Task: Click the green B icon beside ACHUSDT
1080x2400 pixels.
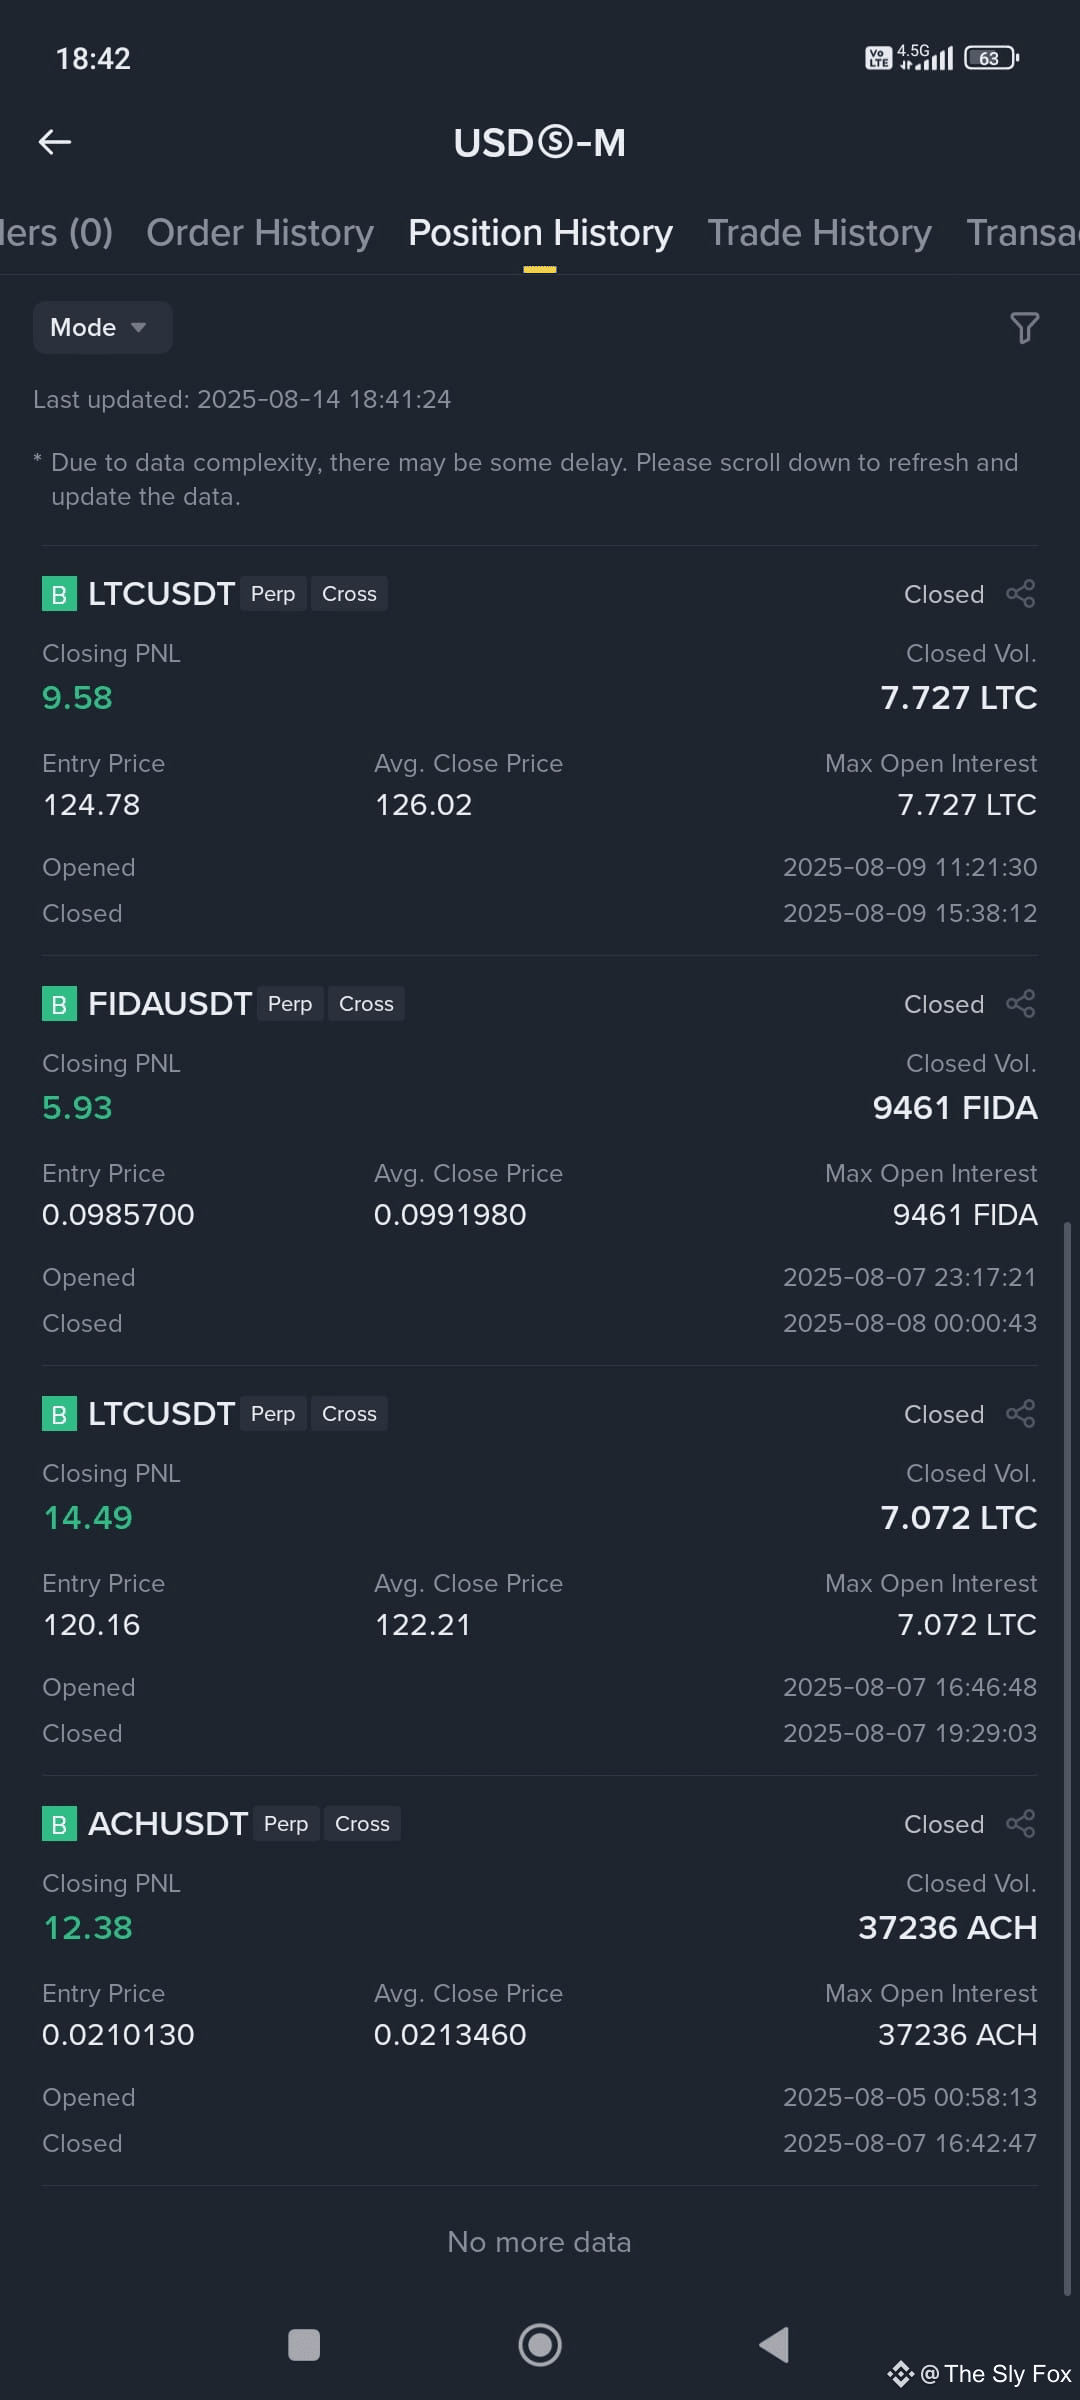Action: pyautogui.click(x=59, y=1824)
